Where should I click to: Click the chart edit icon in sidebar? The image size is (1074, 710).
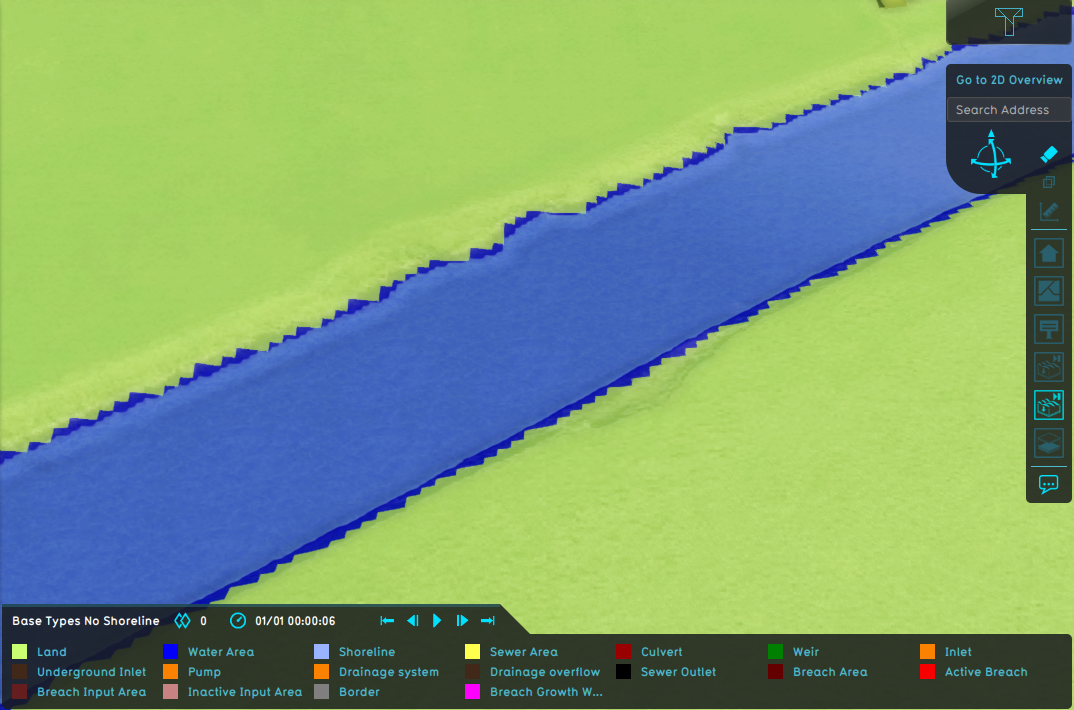point(1049,211)
